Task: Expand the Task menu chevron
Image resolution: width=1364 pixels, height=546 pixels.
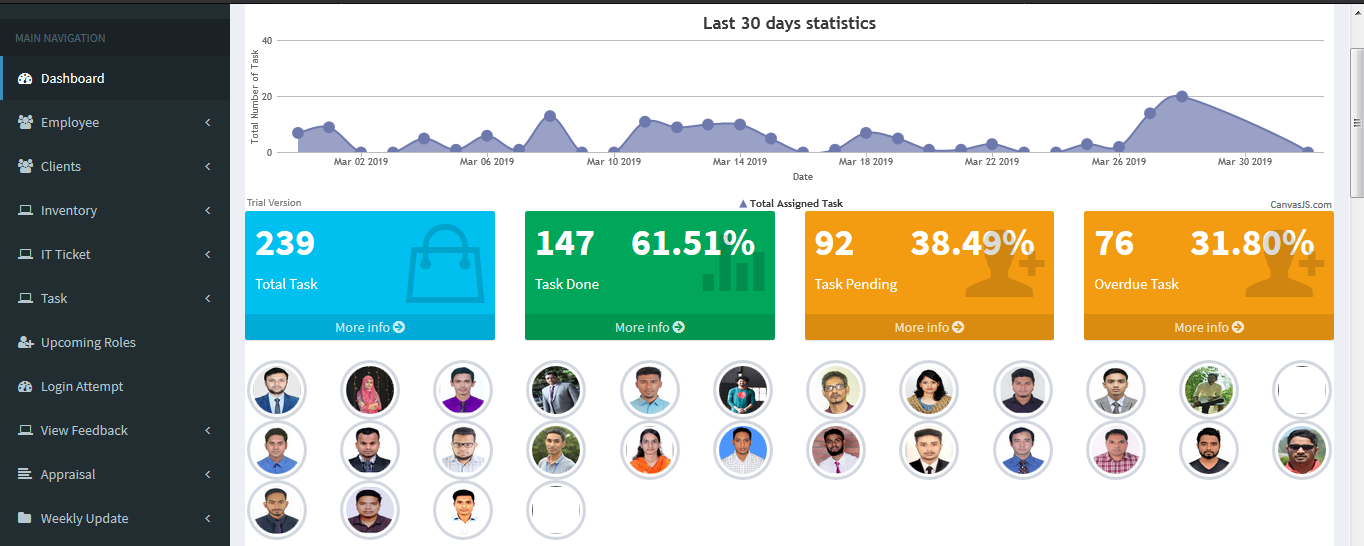Action: (208, 298)
